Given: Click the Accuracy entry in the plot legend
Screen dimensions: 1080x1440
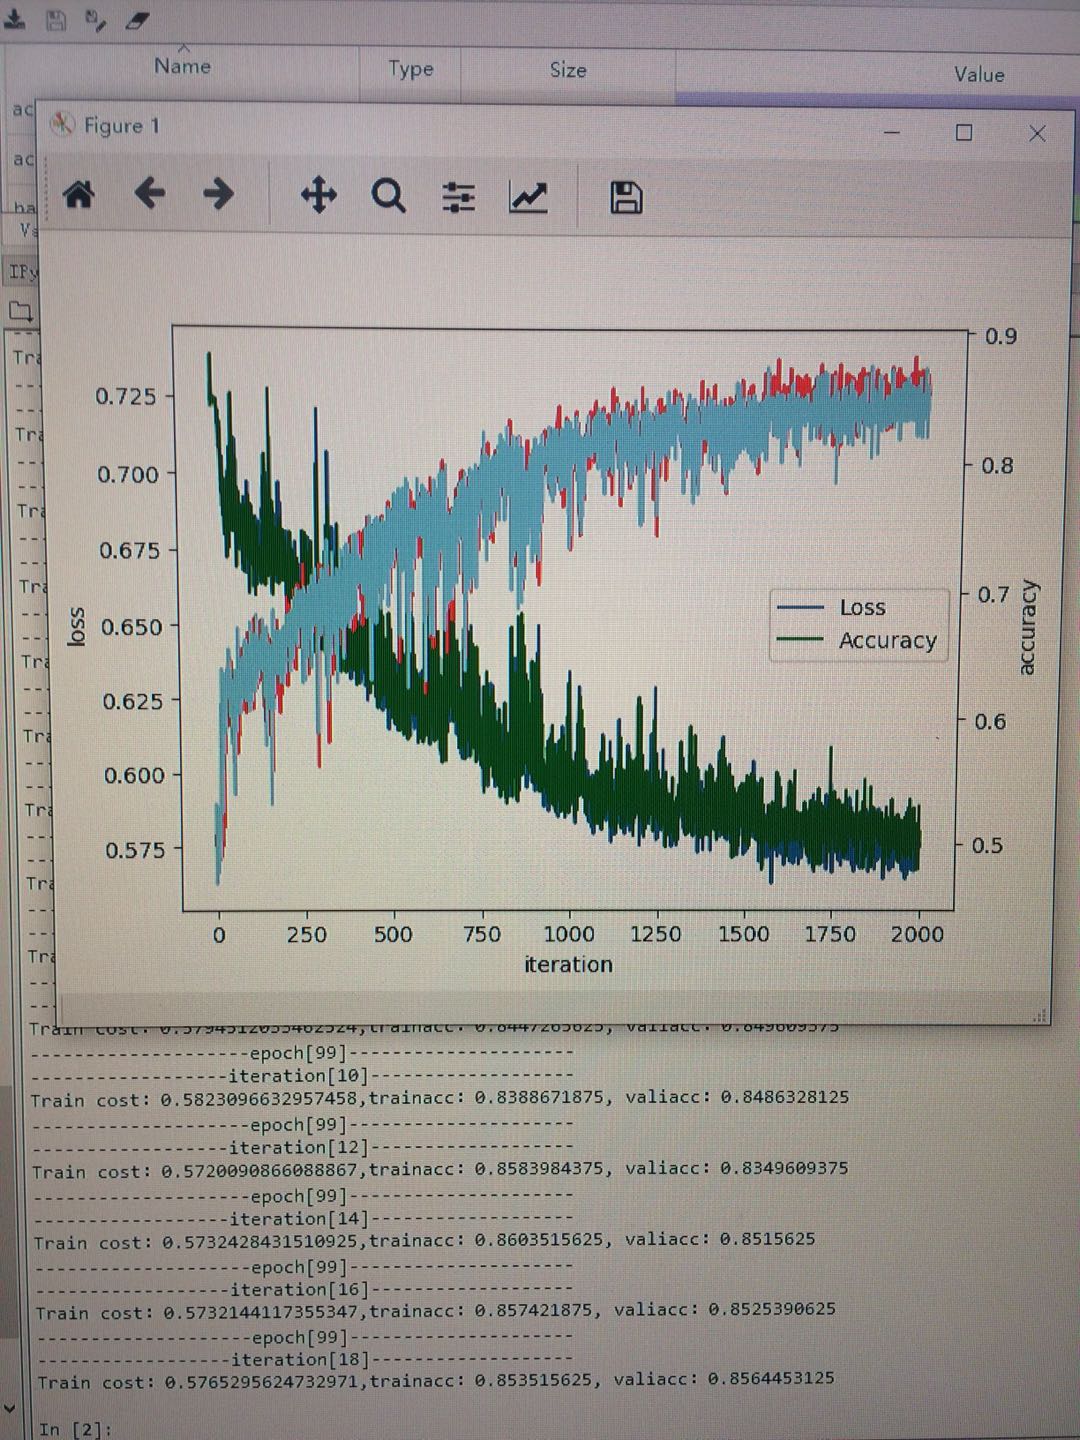Looking at the screenshot, I should (x=887, y=641).
